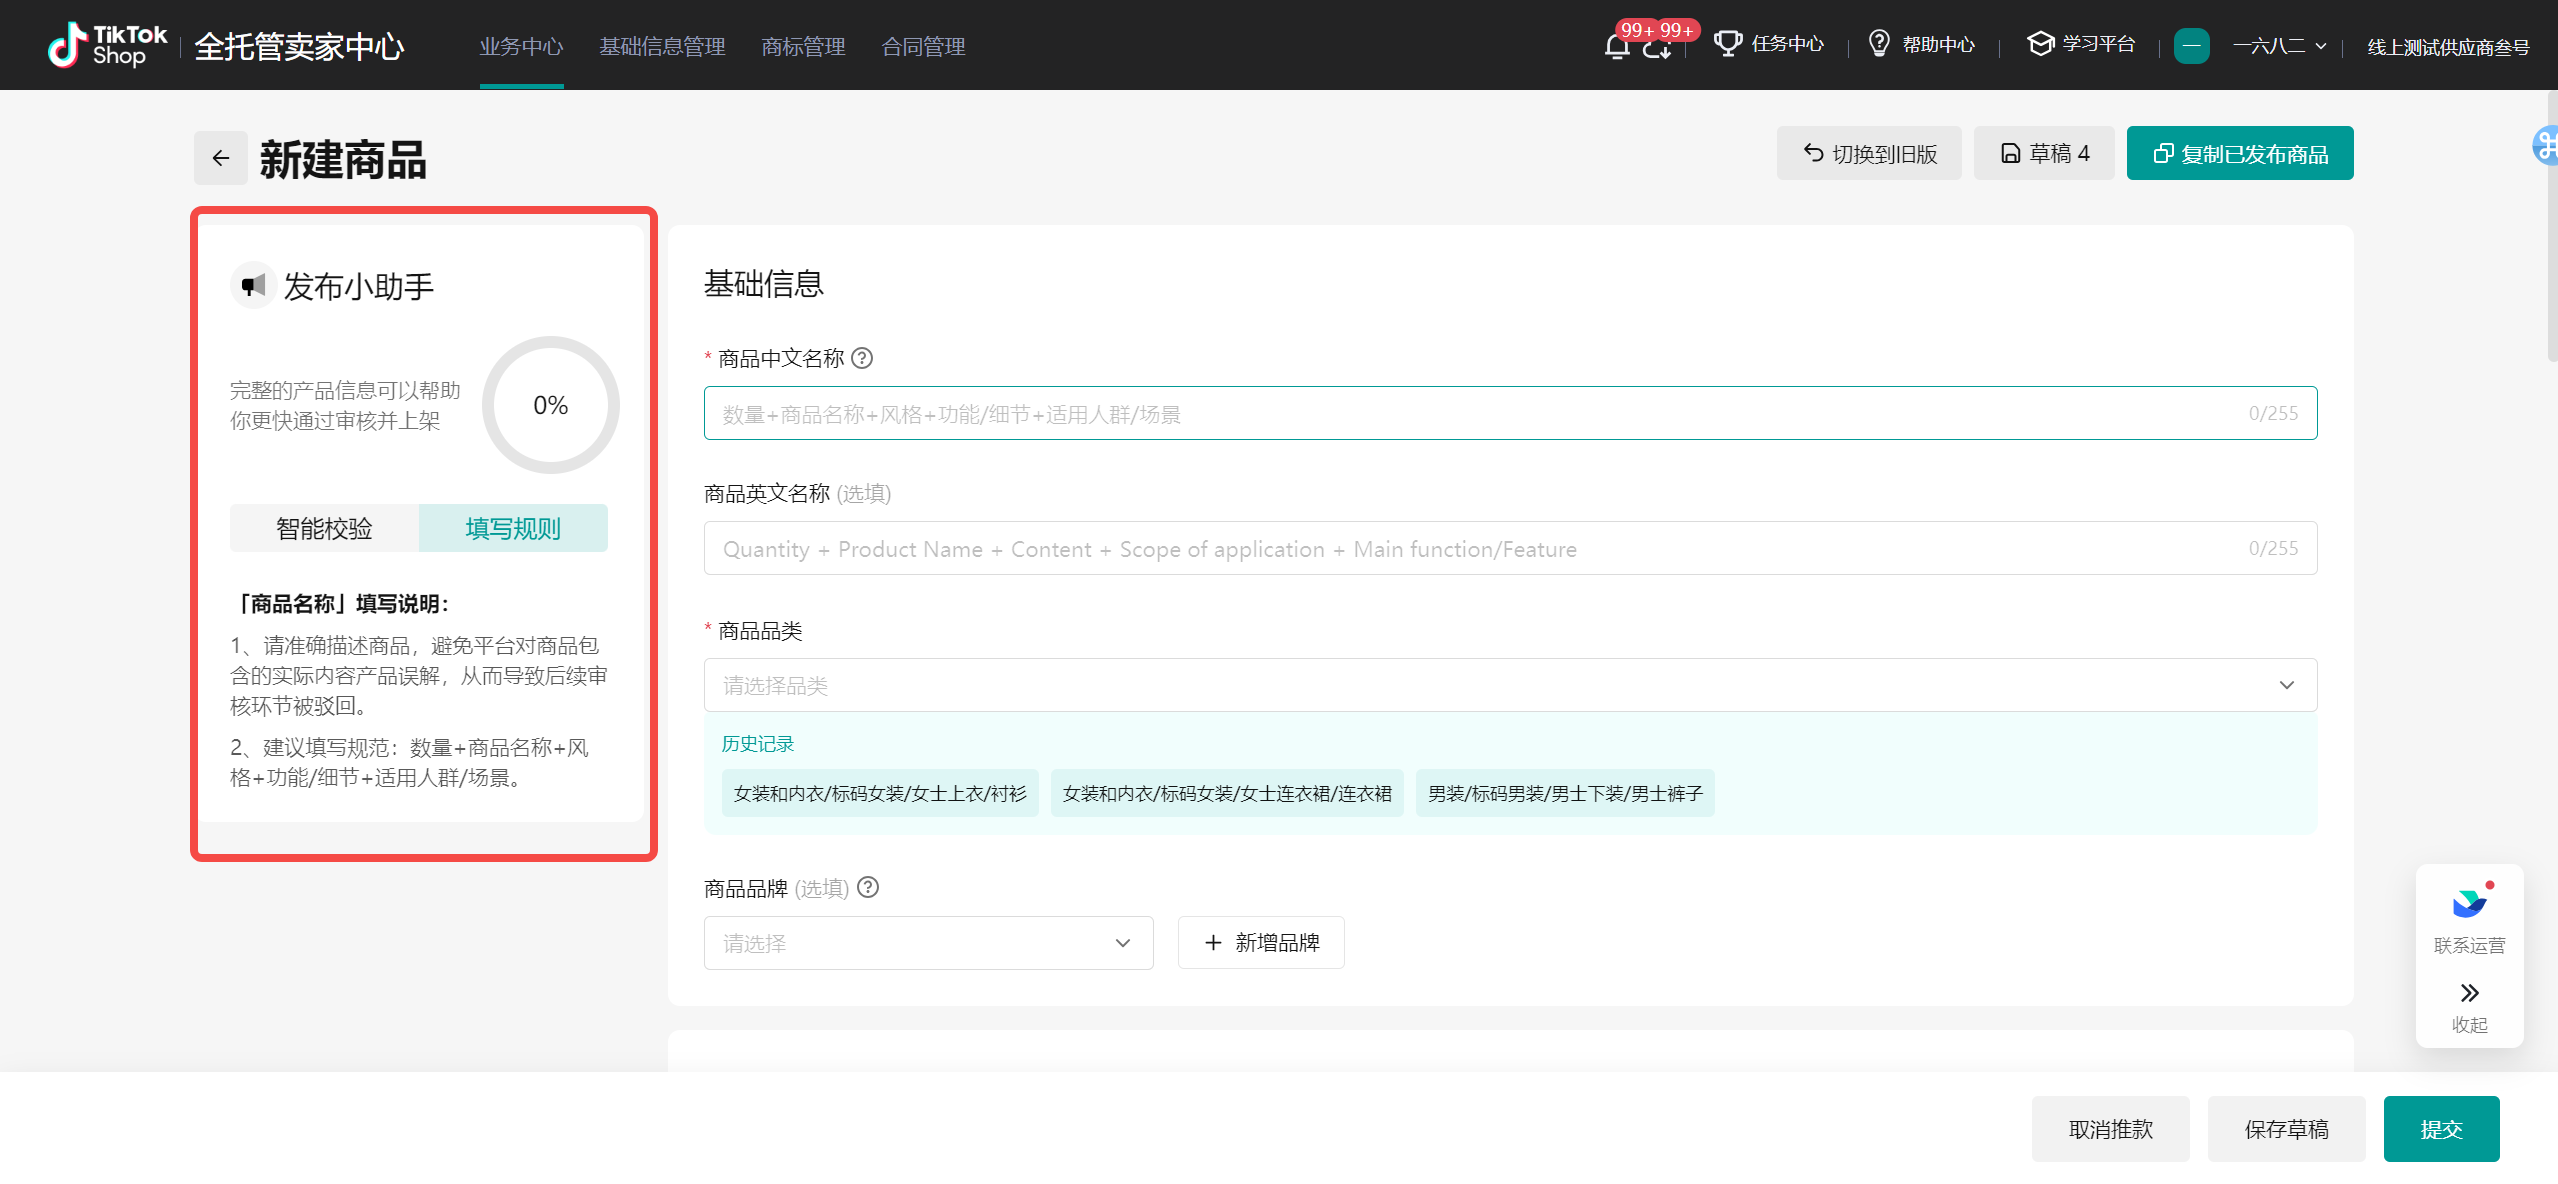
Task: Click the graduation cap icon for 学习平台
Action: tap(2040, 44)
